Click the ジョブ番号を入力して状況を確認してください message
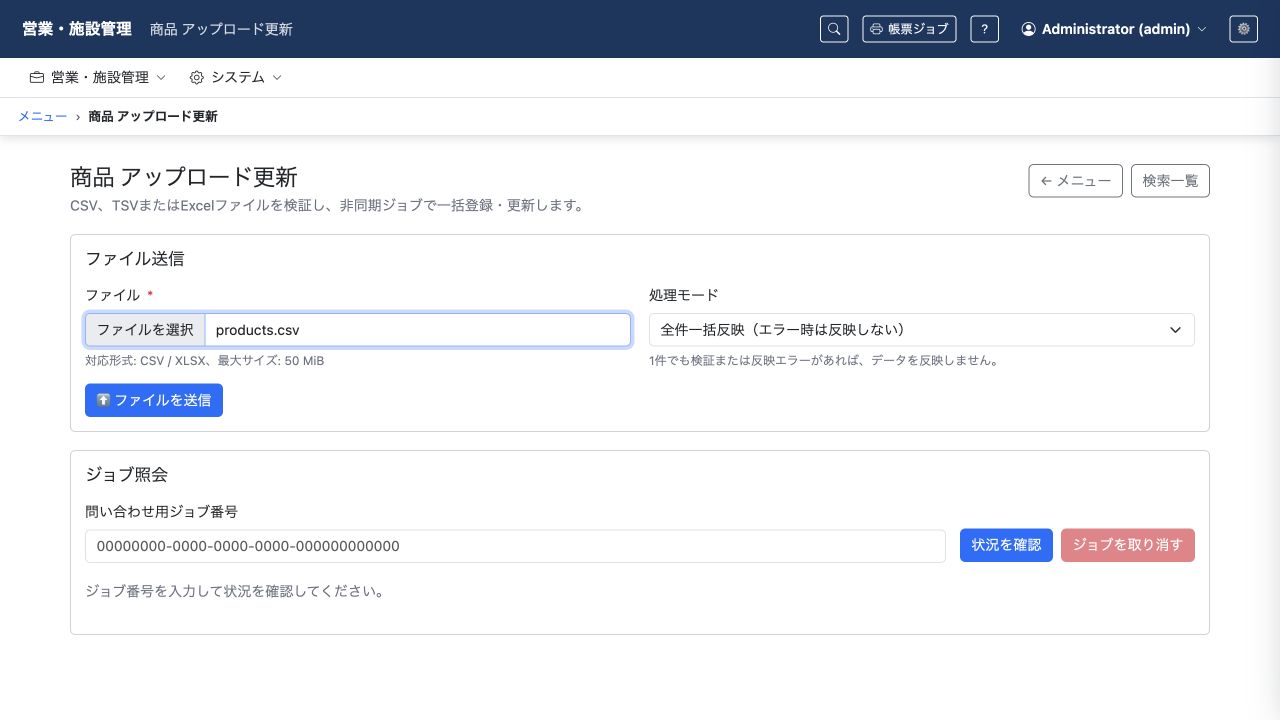Image resolution: width=1280 pixels, height=720 pixels. 235,591
